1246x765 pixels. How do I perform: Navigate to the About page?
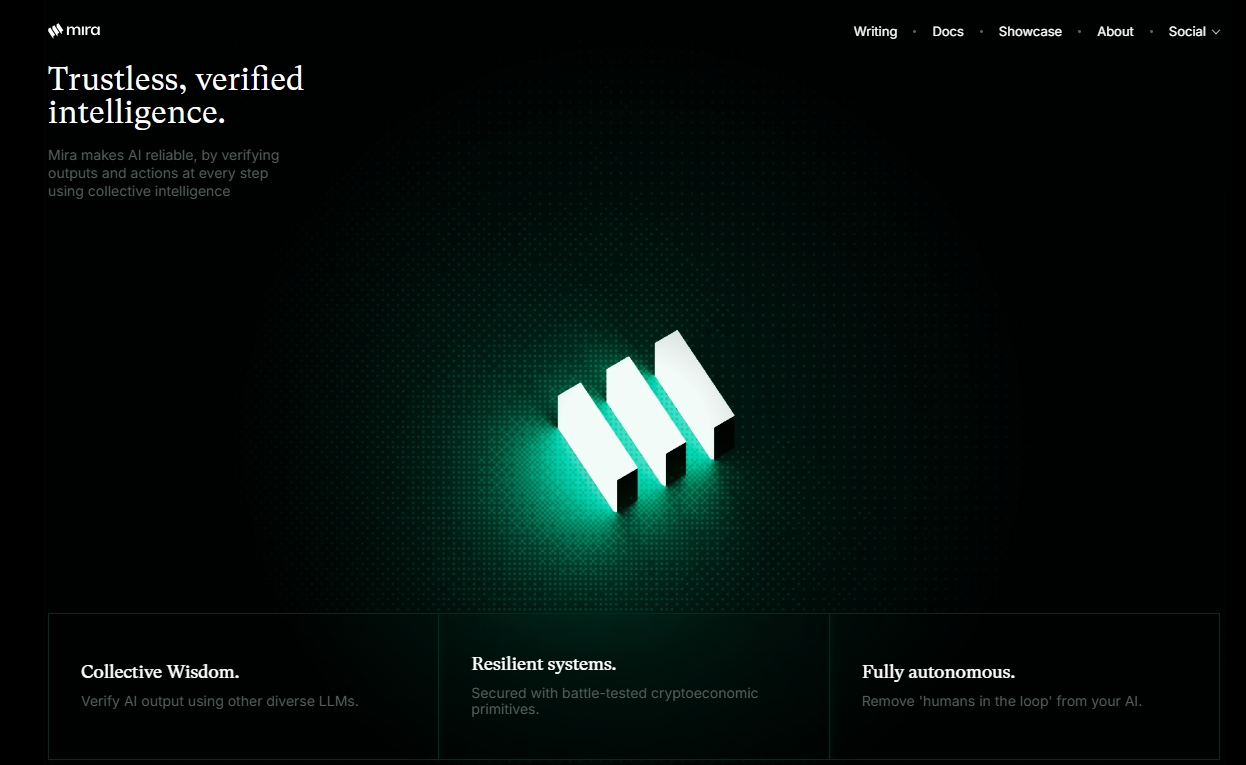click(1115, 32)
